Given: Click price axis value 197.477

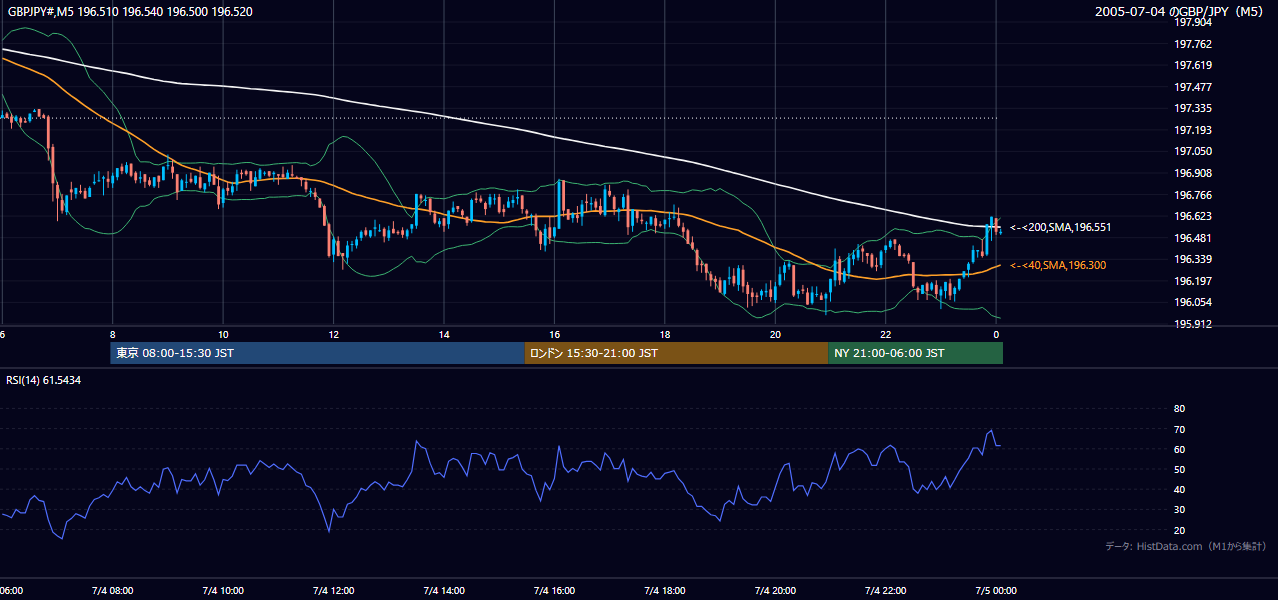Looking at the screenshot, I should click(1192, 87).
